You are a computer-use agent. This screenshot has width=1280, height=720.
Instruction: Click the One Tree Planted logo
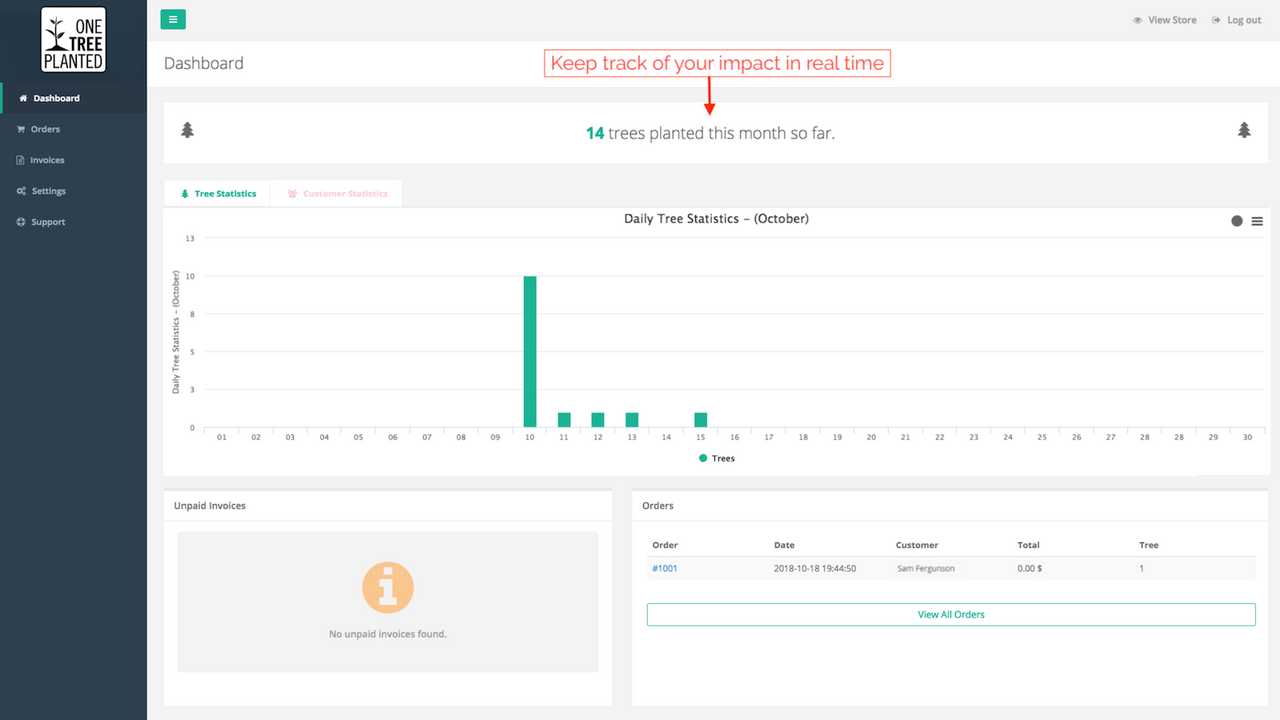(x=73, y=40)
